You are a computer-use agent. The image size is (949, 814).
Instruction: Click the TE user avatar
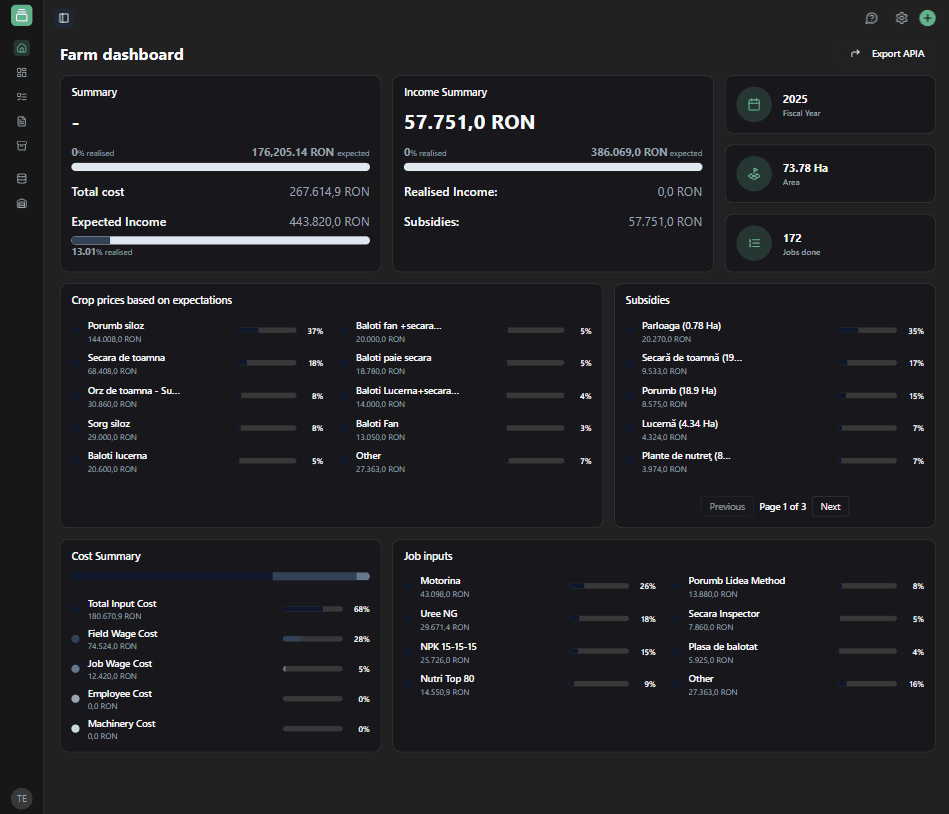click(21, 798)
